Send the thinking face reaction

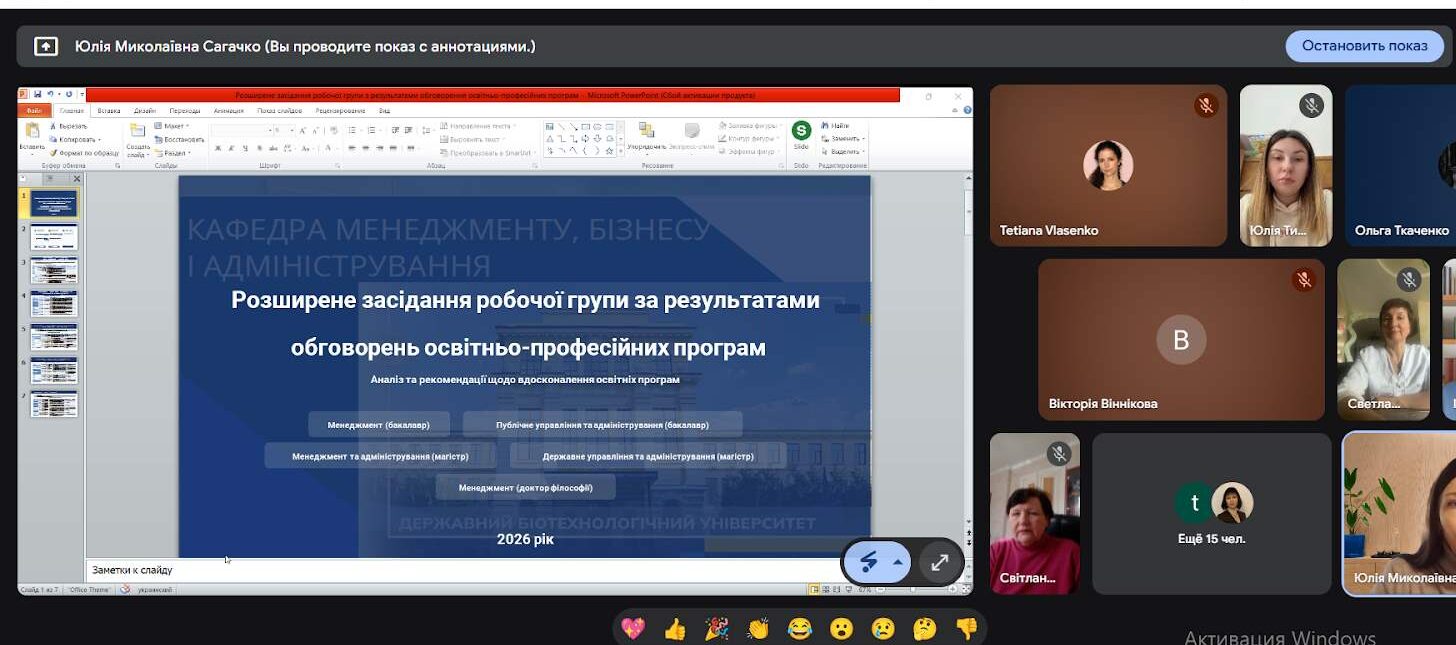(x=924, y=628)
